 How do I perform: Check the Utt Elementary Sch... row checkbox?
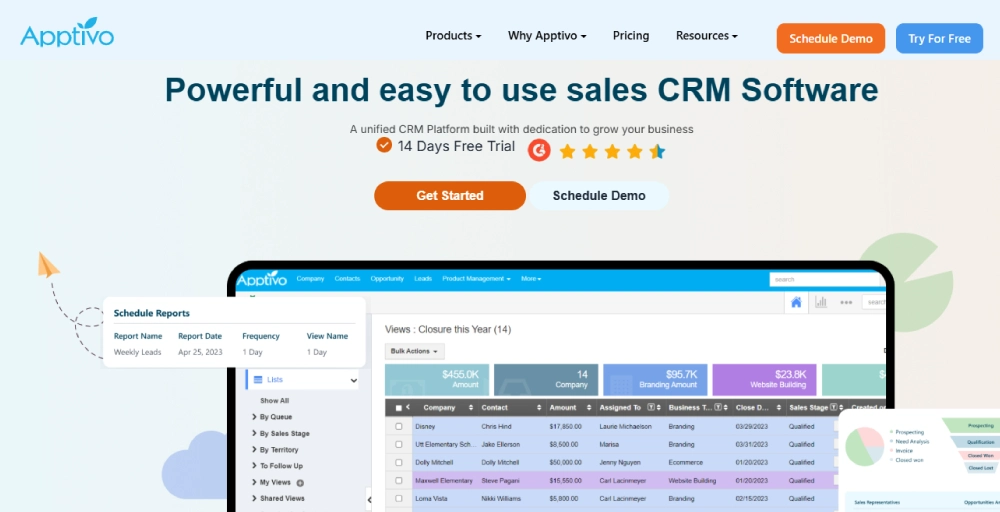coord(399,444)
